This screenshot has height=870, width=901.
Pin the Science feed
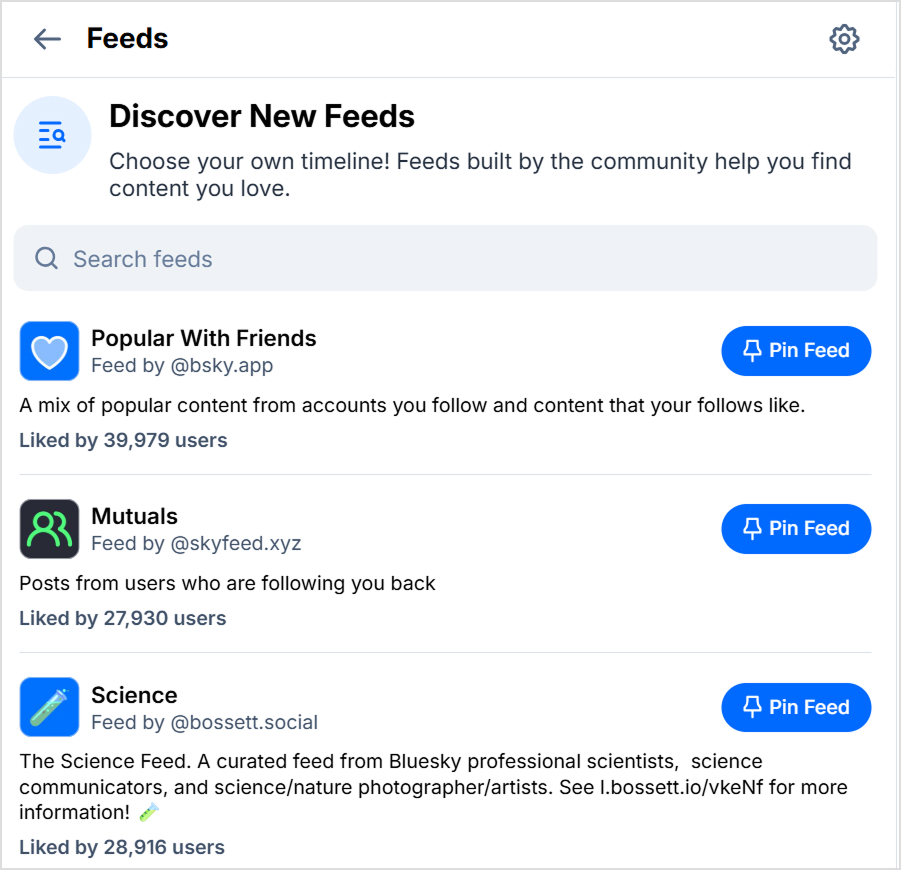coord(796,707)
